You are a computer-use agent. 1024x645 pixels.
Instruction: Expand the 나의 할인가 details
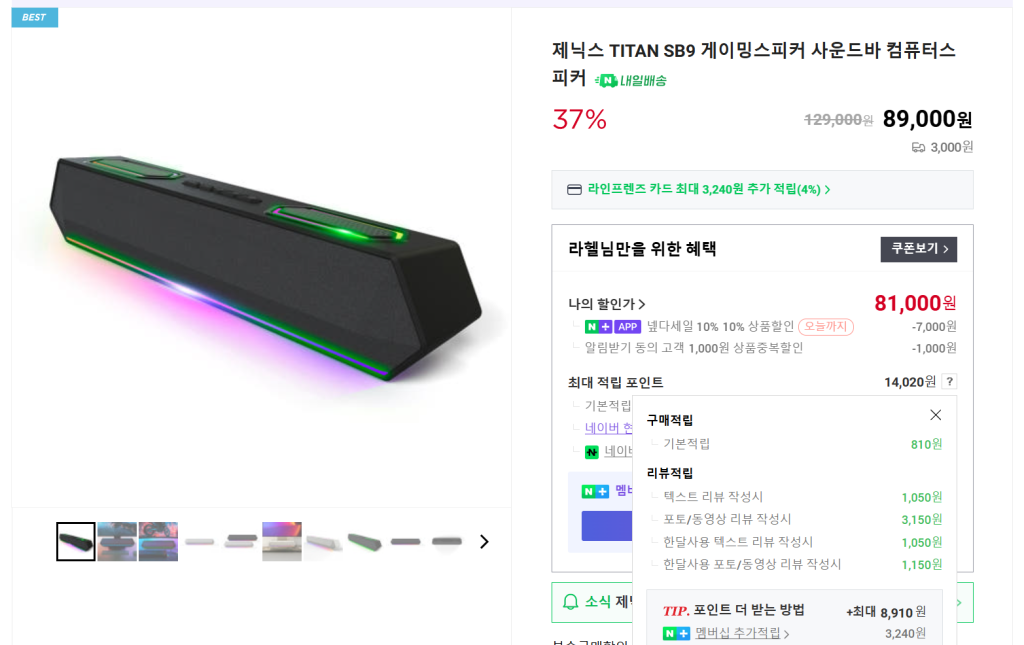click(x=607, y=304)
